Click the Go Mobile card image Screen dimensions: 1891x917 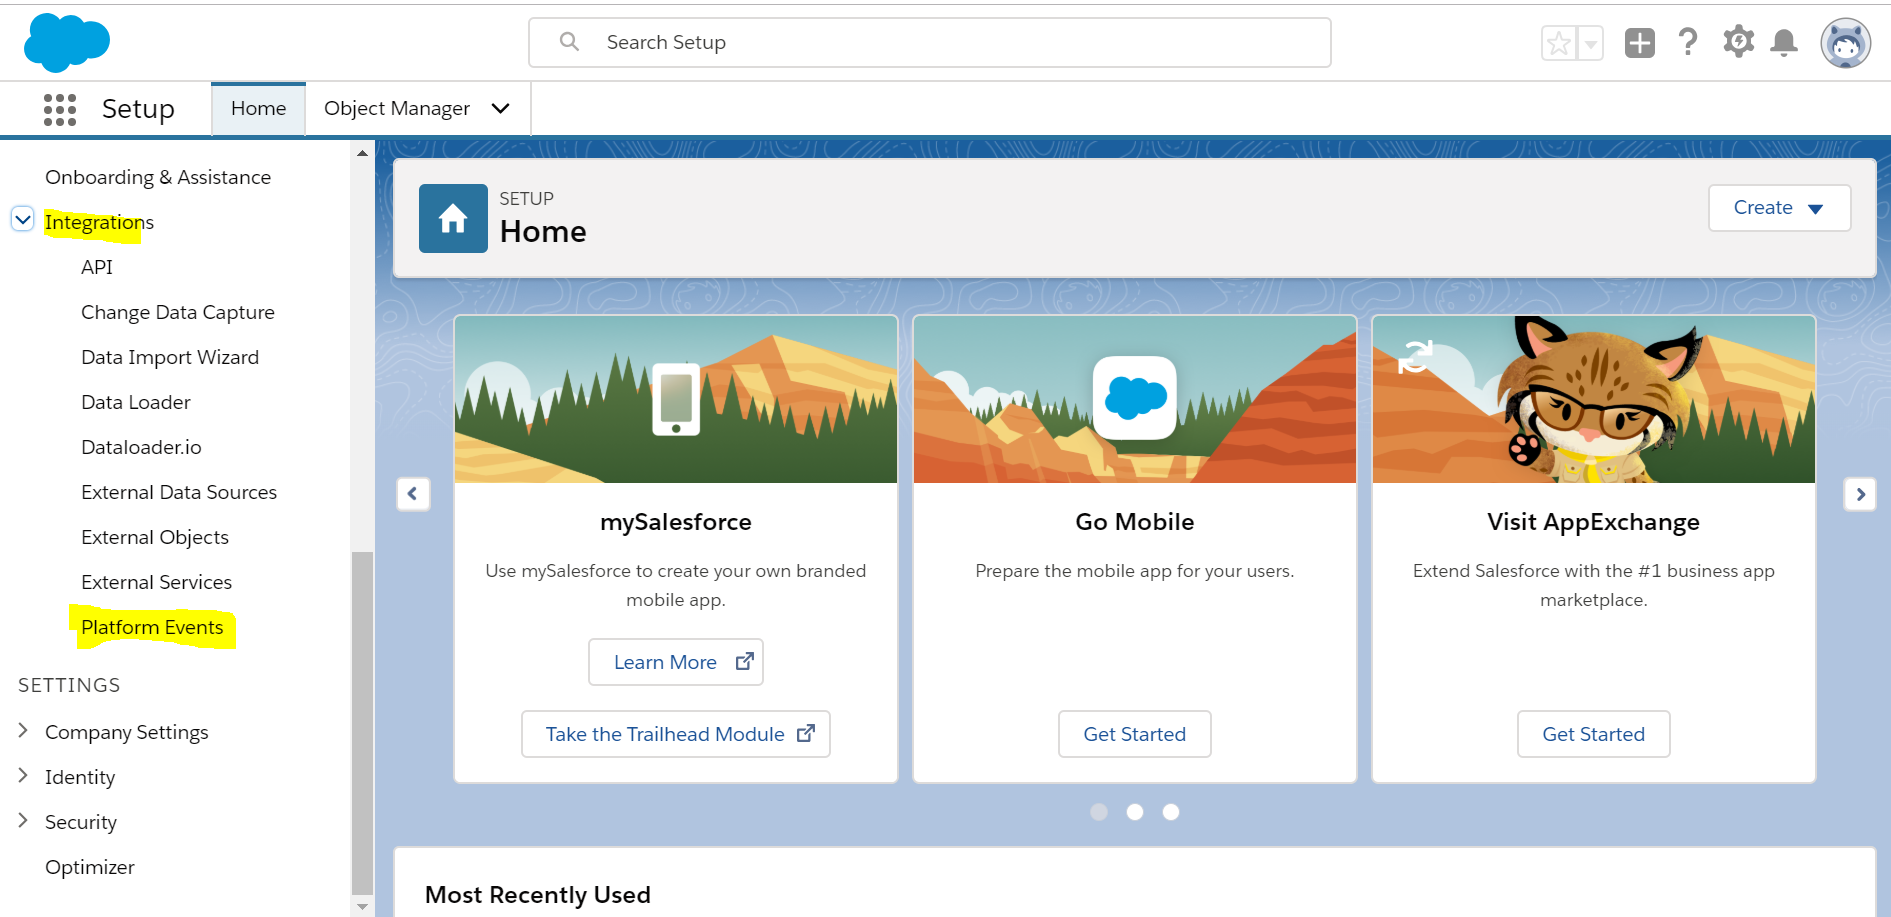[1135, 399]
